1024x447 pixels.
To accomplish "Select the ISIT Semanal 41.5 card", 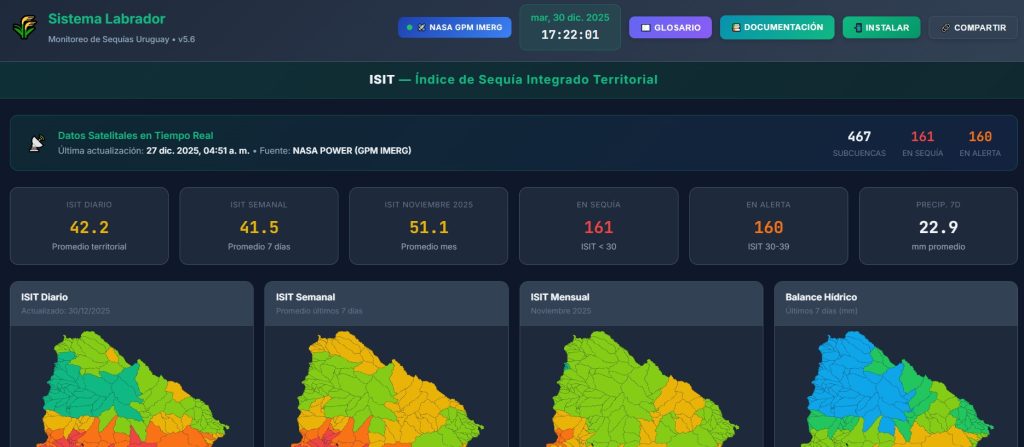I will tap(259, 226).
